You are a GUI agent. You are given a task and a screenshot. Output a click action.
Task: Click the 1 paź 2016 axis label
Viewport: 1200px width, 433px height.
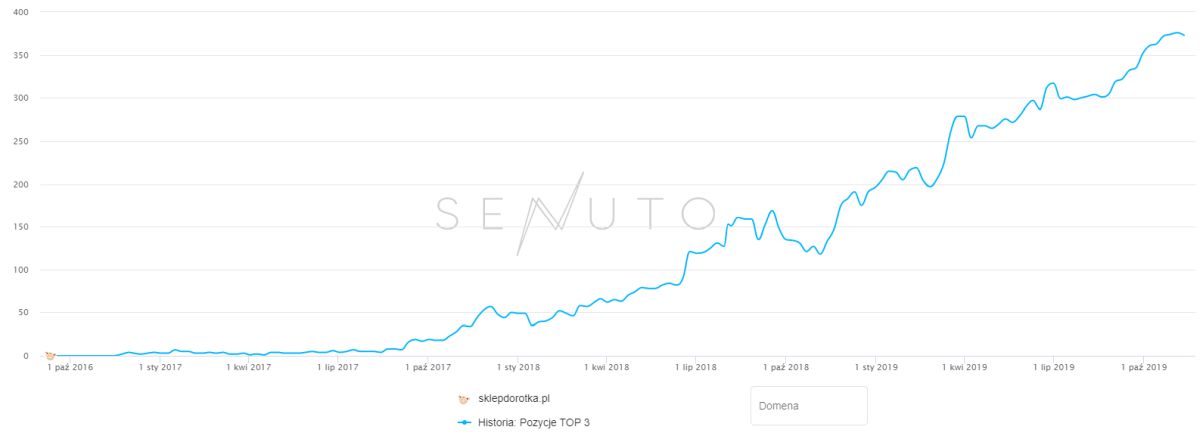(72, 368)
